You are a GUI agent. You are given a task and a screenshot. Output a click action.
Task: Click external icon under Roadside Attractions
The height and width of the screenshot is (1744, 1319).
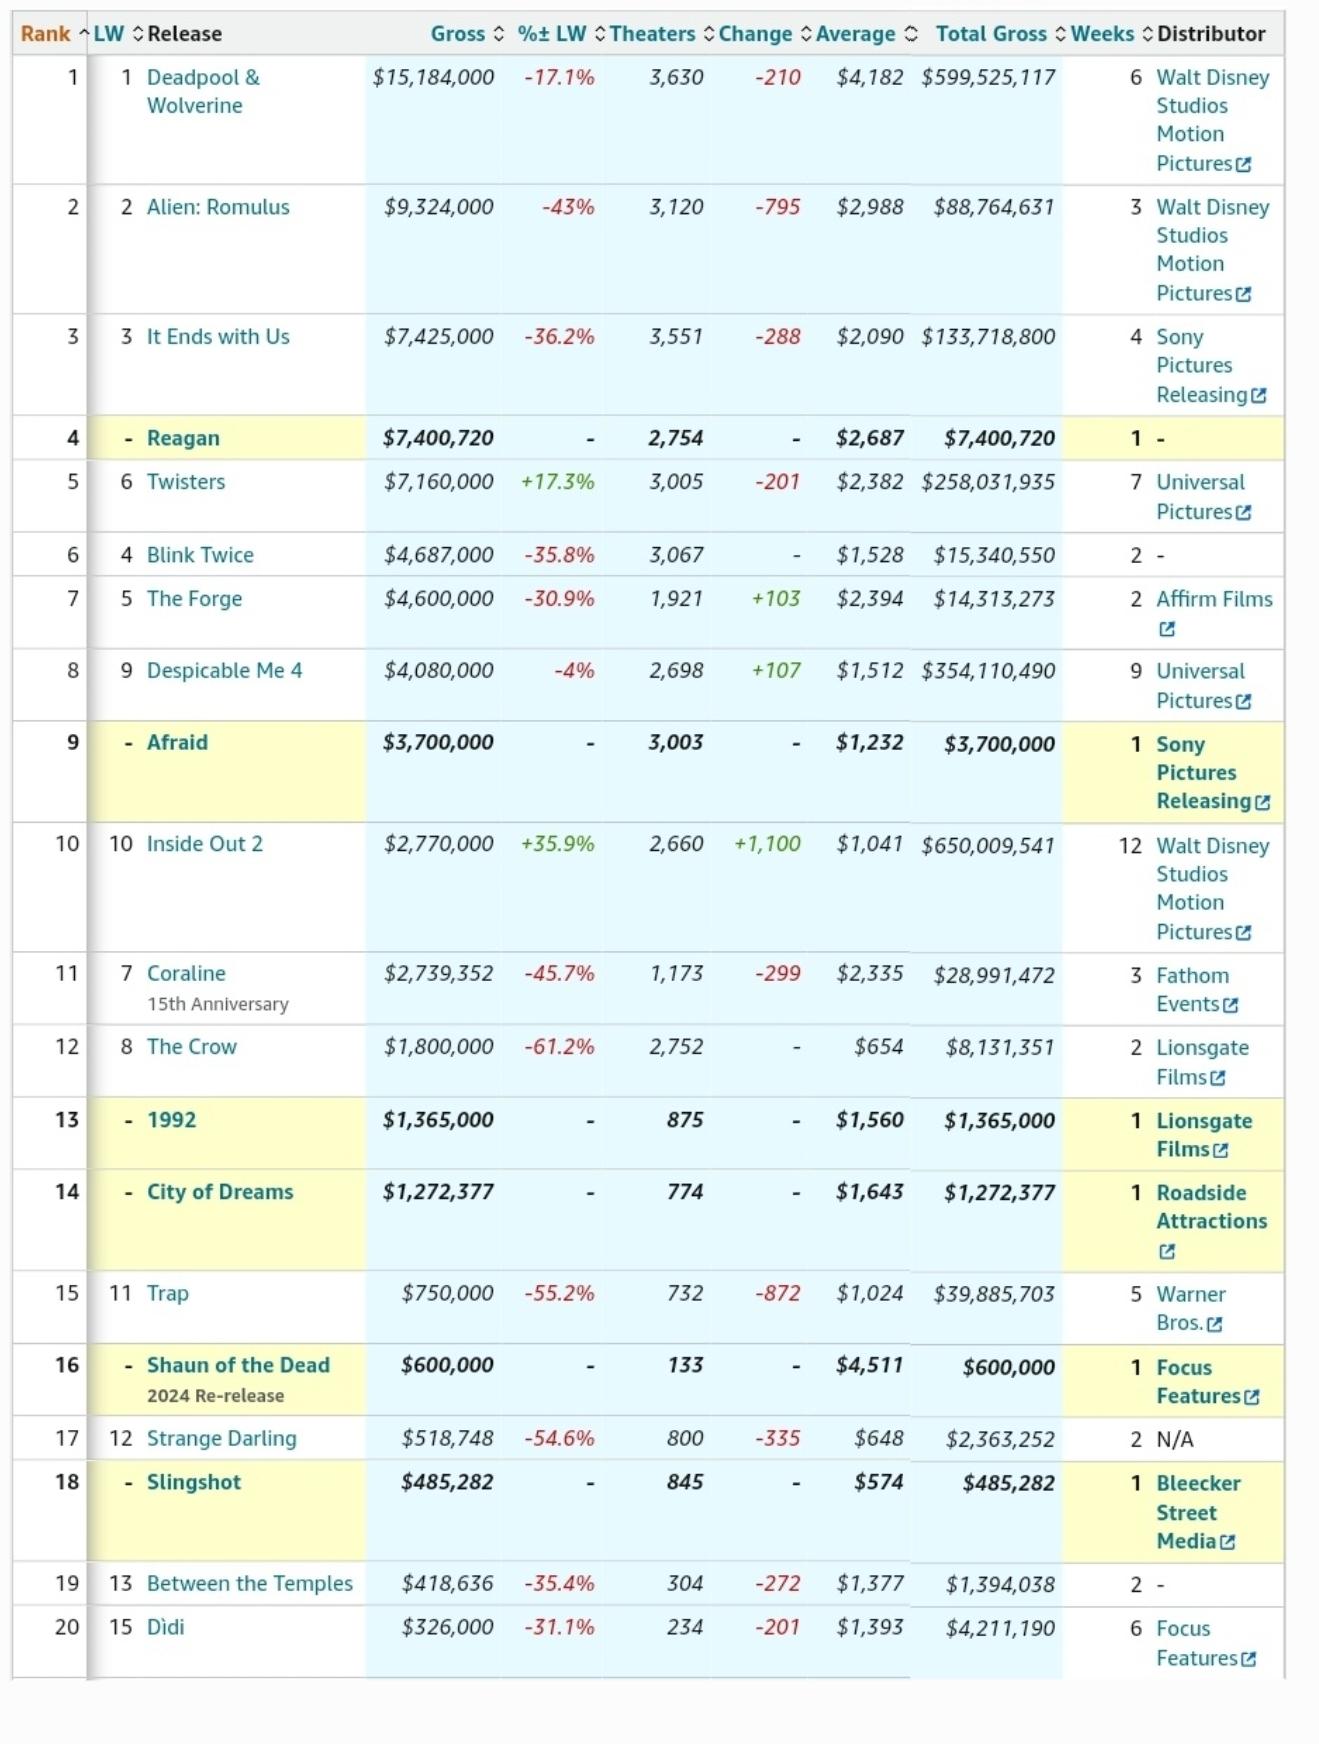[1166, 1252]
